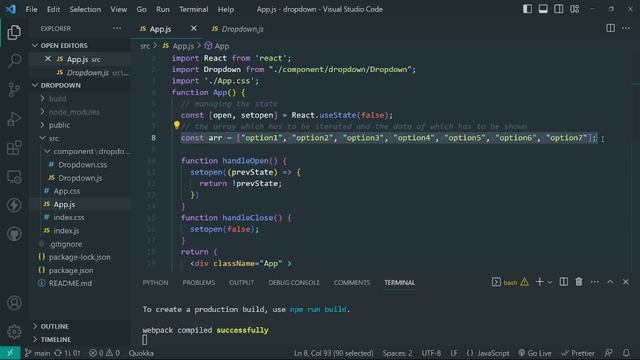Click errors and warnings count in status bar
The image size is (640, 360).
[x=104, y=353]
